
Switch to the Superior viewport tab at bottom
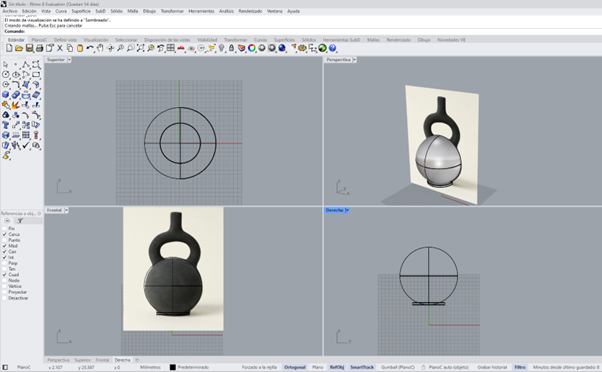pos(83,360)
